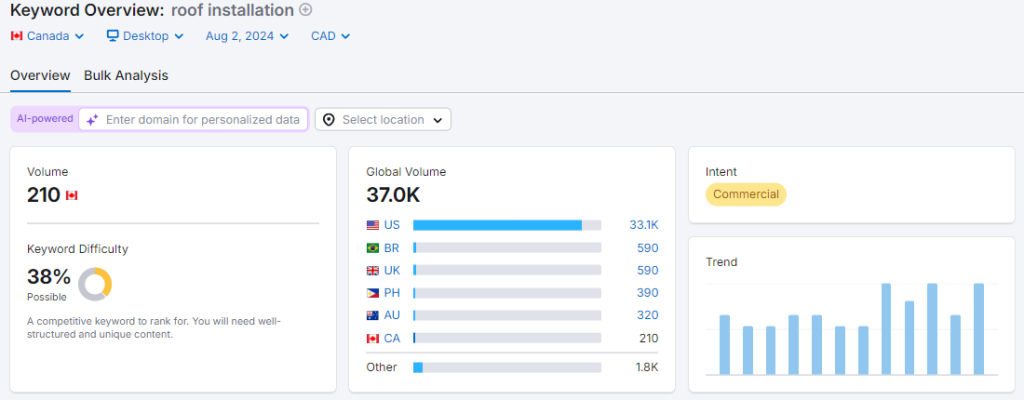Viewport: 1024px width, 400px height.
Task: Click the Keyword Difficulty donut chart
Action: (95, 283)
